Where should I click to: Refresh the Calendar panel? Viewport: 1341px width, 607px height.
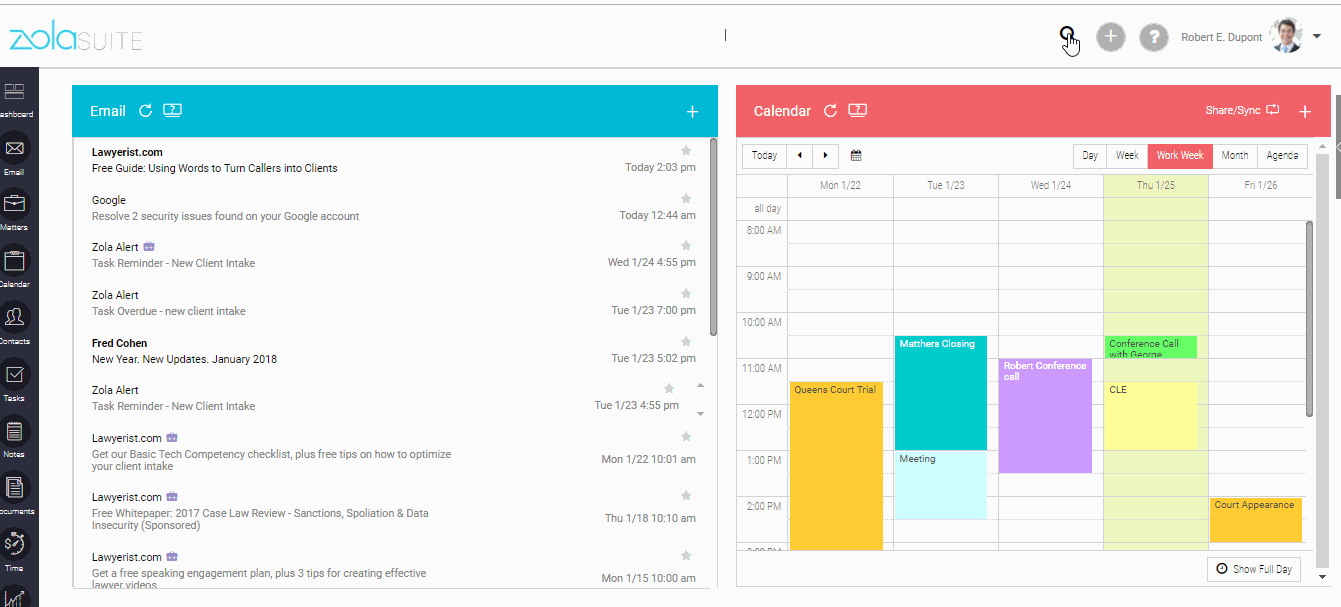pos(830,111)
